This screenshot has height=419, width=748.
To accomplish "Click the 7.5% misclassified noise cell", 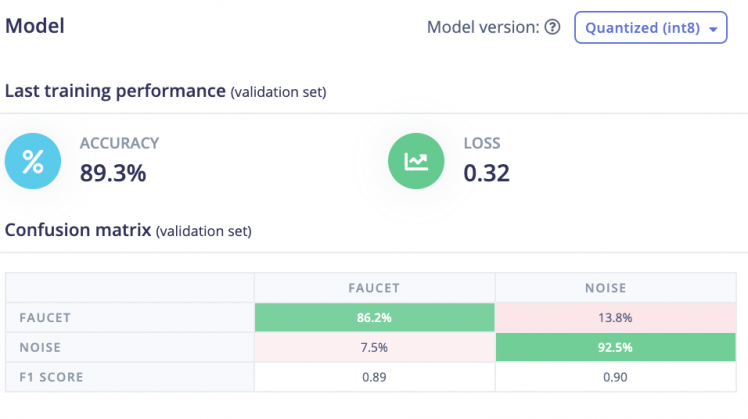I will 374,347.
